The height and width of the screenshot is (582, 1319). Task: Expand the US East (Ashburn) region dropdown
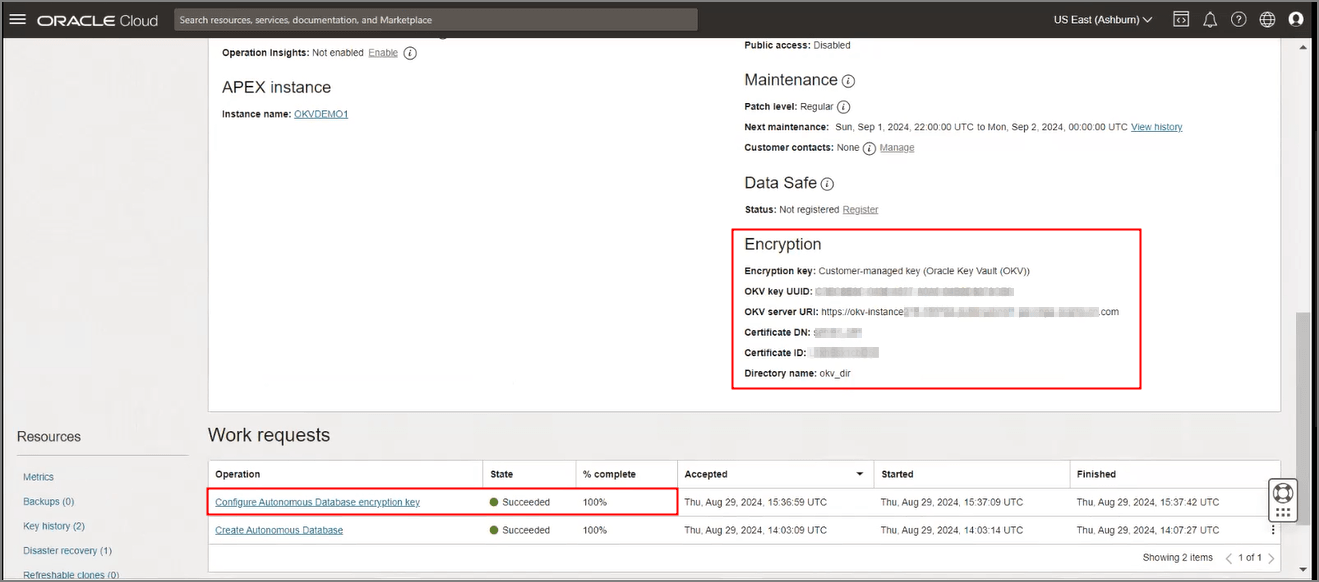click(x=1103, y=20)
